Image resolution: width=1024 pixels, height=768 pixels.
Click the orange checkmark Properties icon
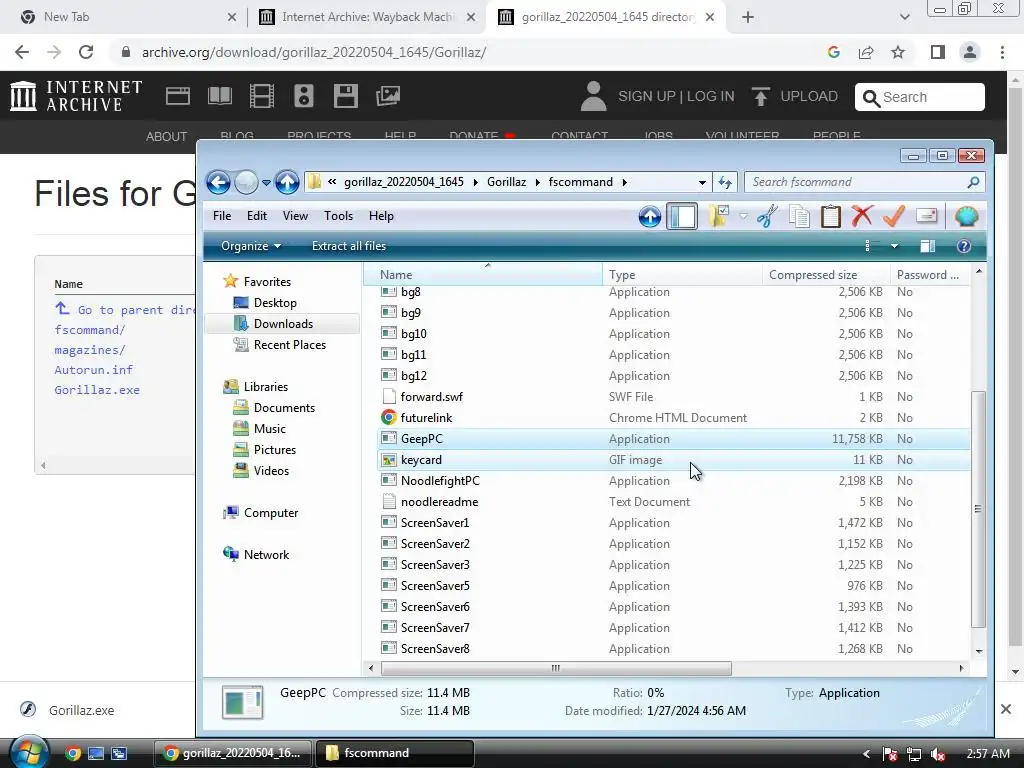(x=894, y=216)
